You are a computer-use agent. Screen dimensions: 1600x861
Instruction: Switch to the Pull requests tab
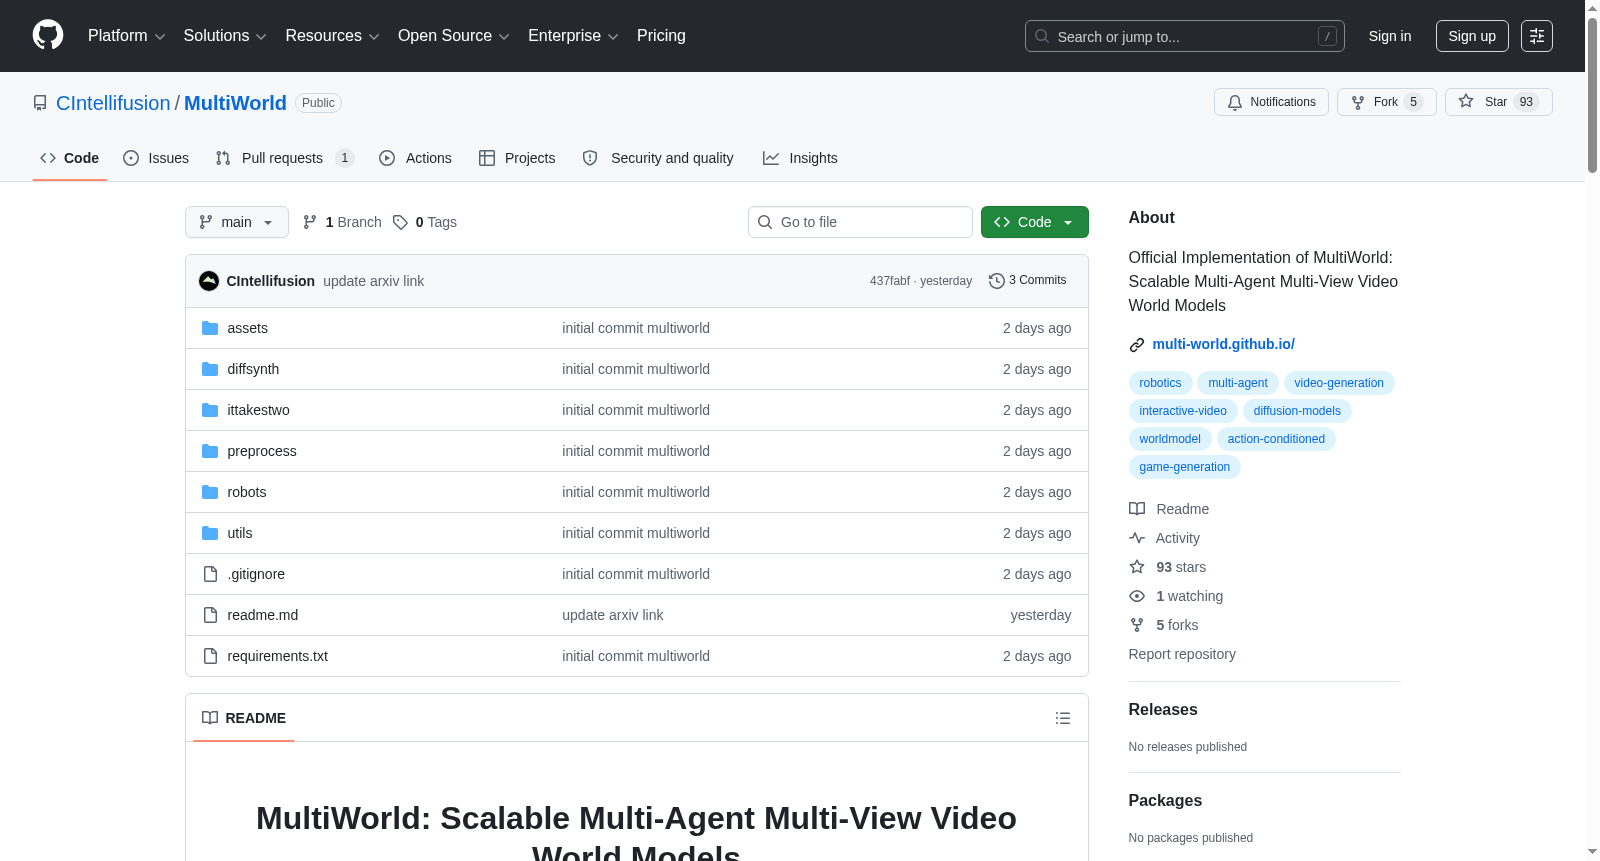pos(284,158)
